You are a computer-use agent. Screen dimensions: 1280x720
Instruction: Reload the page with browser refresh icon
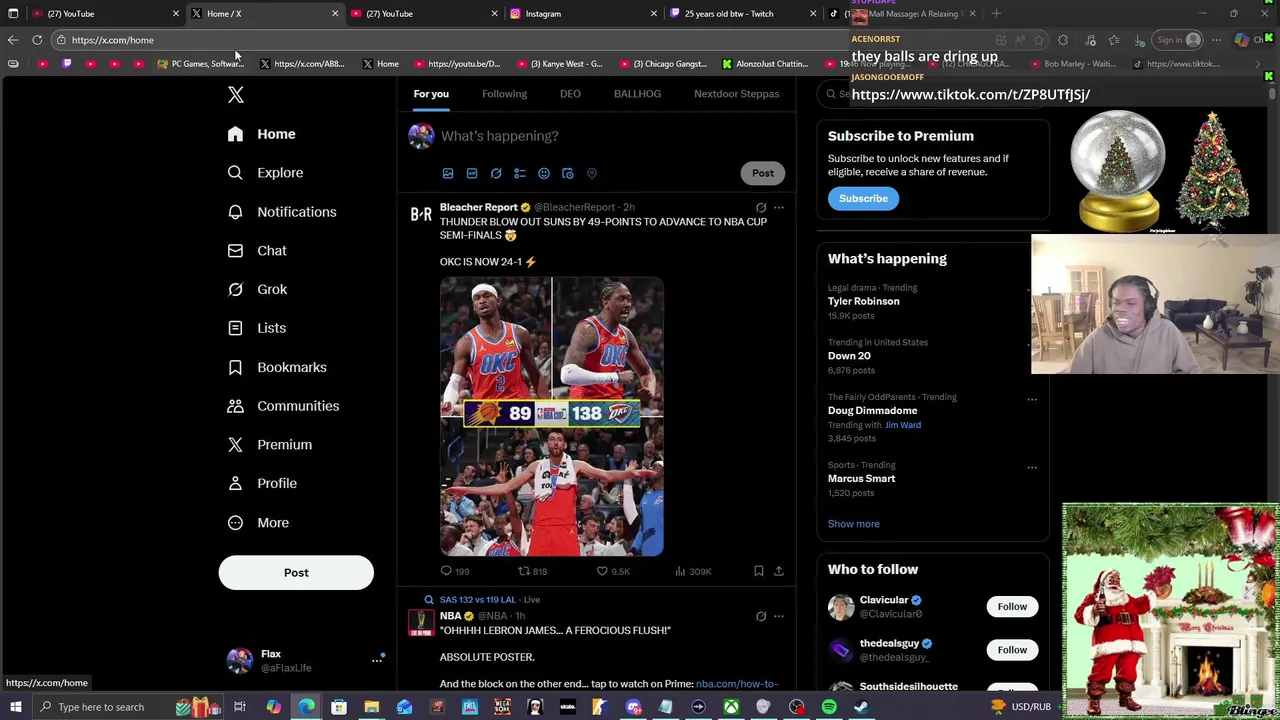(x=37, y=40)
